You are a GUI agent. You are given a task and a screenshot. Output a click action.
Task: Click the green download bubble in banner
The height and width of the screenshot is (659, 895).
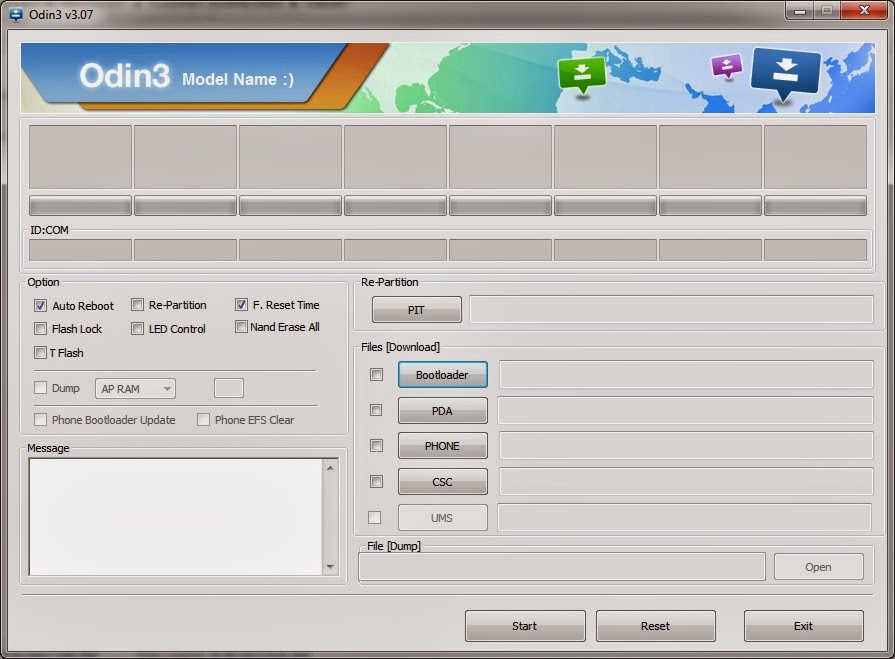tap(582, 75)
